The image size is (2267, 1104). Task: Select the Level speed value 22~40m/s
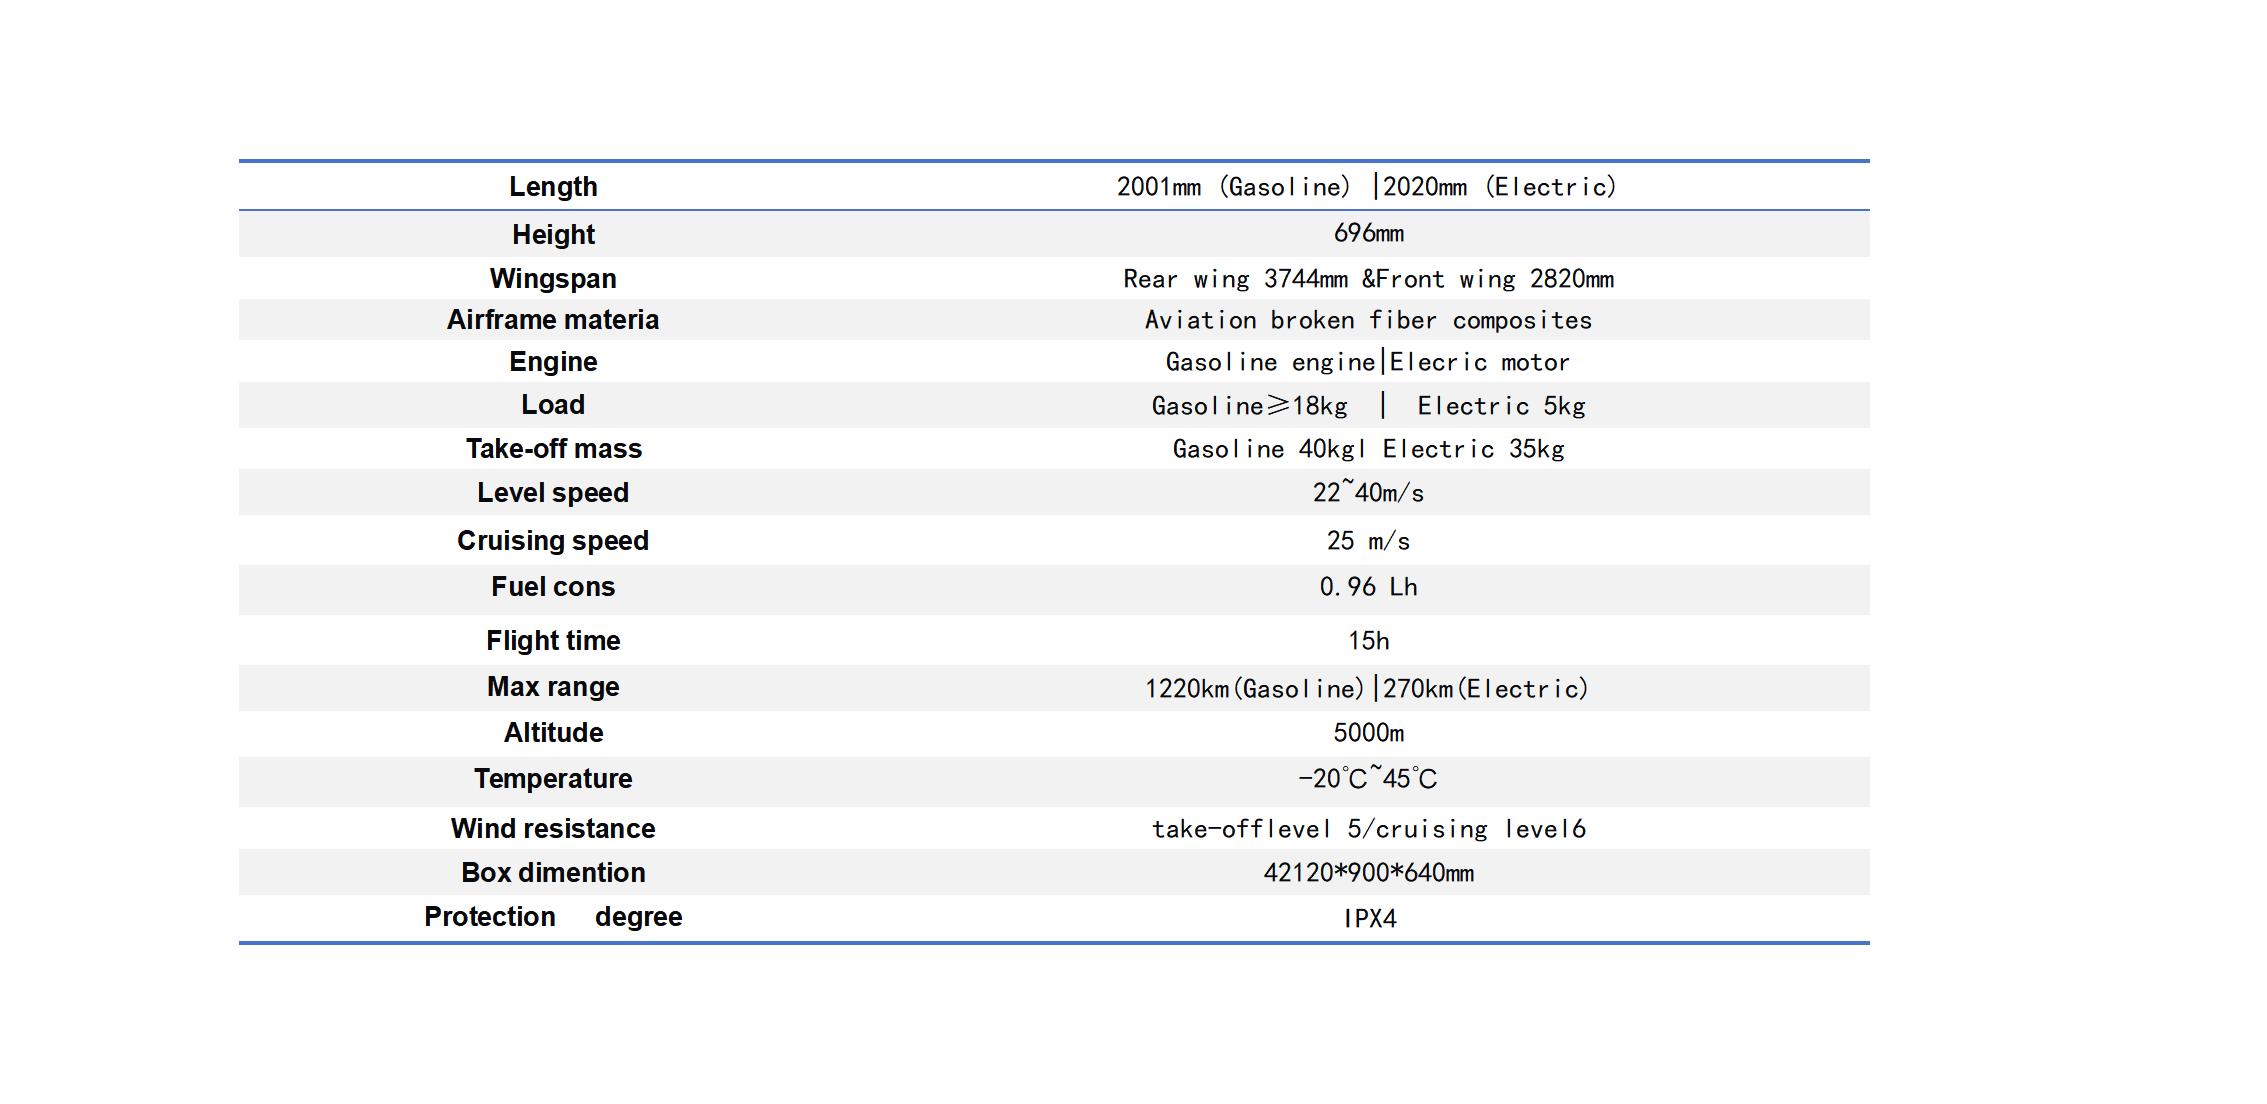point(1368,493)
